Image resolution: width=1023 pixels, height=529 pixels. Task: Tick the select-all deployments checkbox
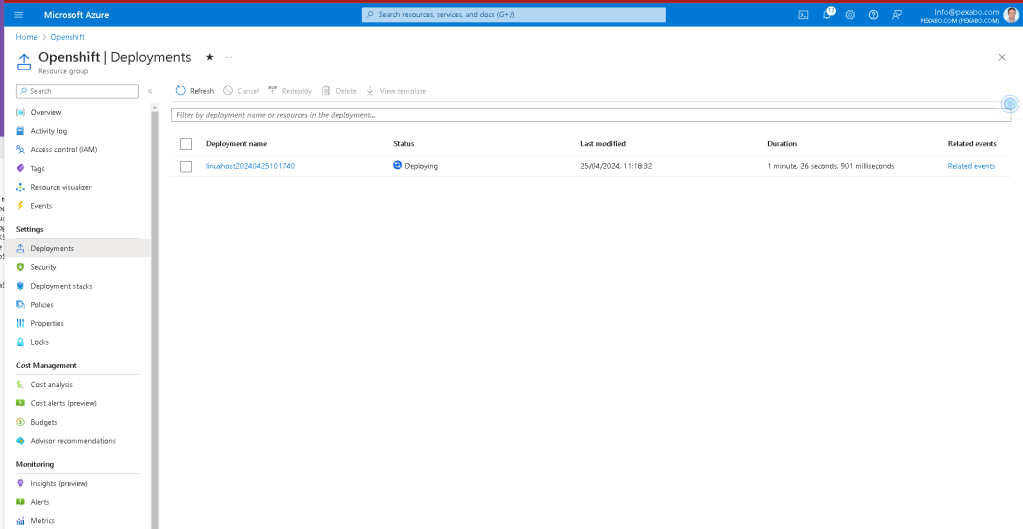186,144
